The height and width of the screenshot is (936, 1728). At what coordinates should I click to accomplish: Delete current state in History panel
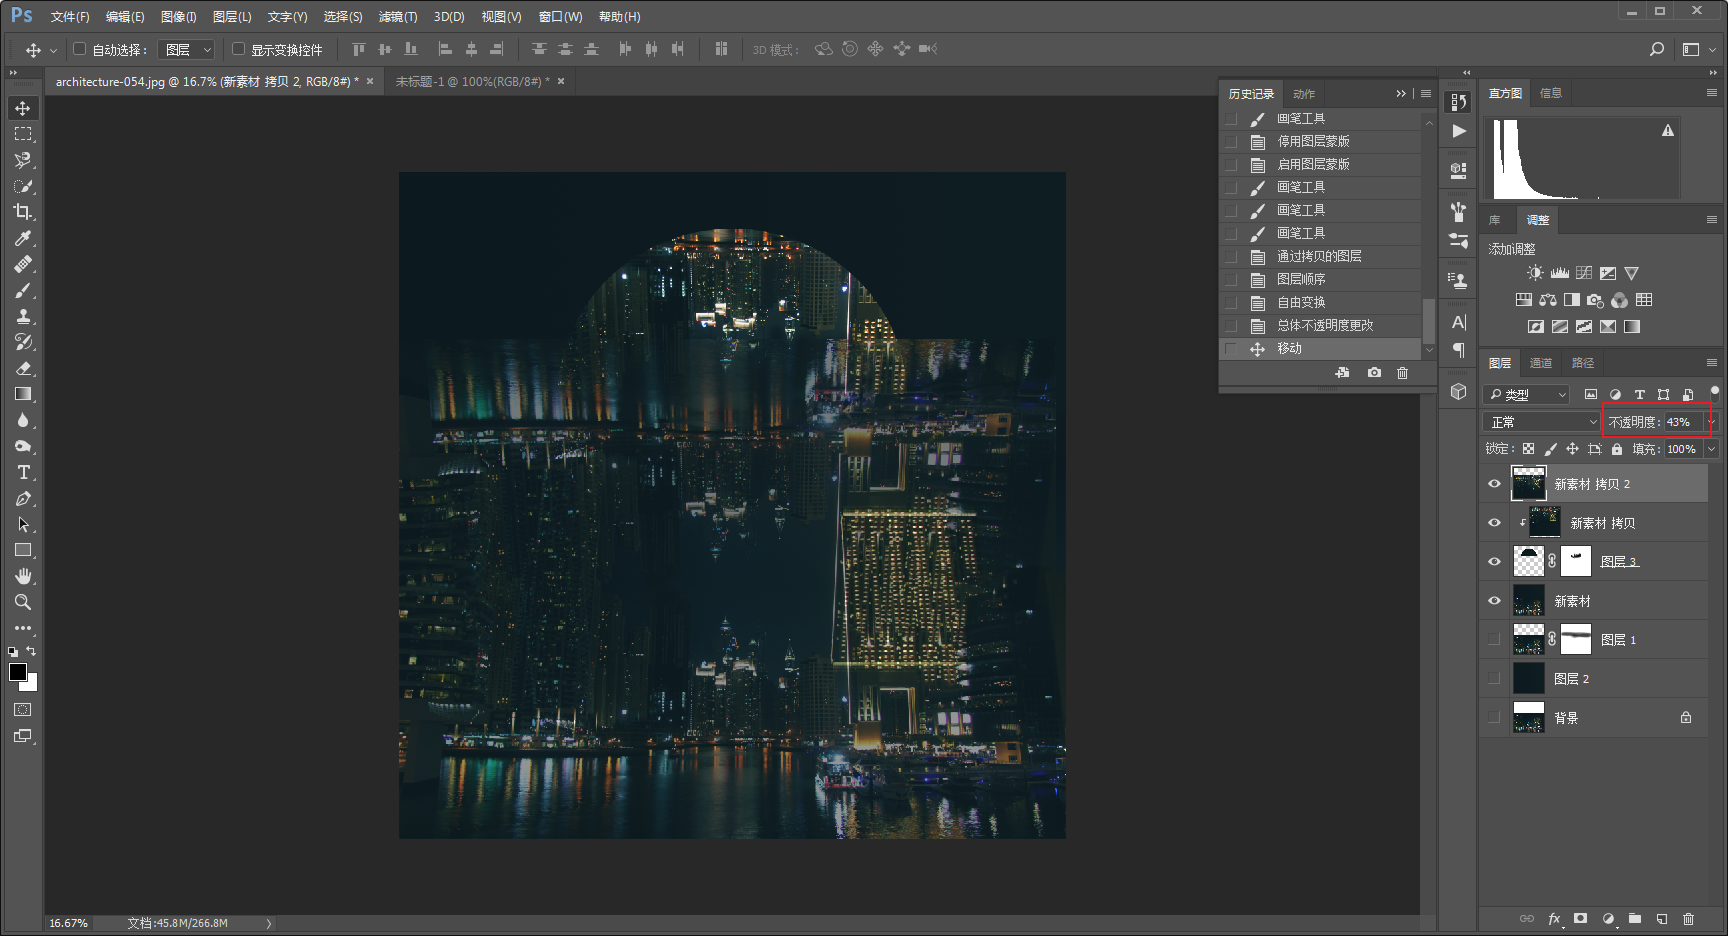[x=1403, y=373]
